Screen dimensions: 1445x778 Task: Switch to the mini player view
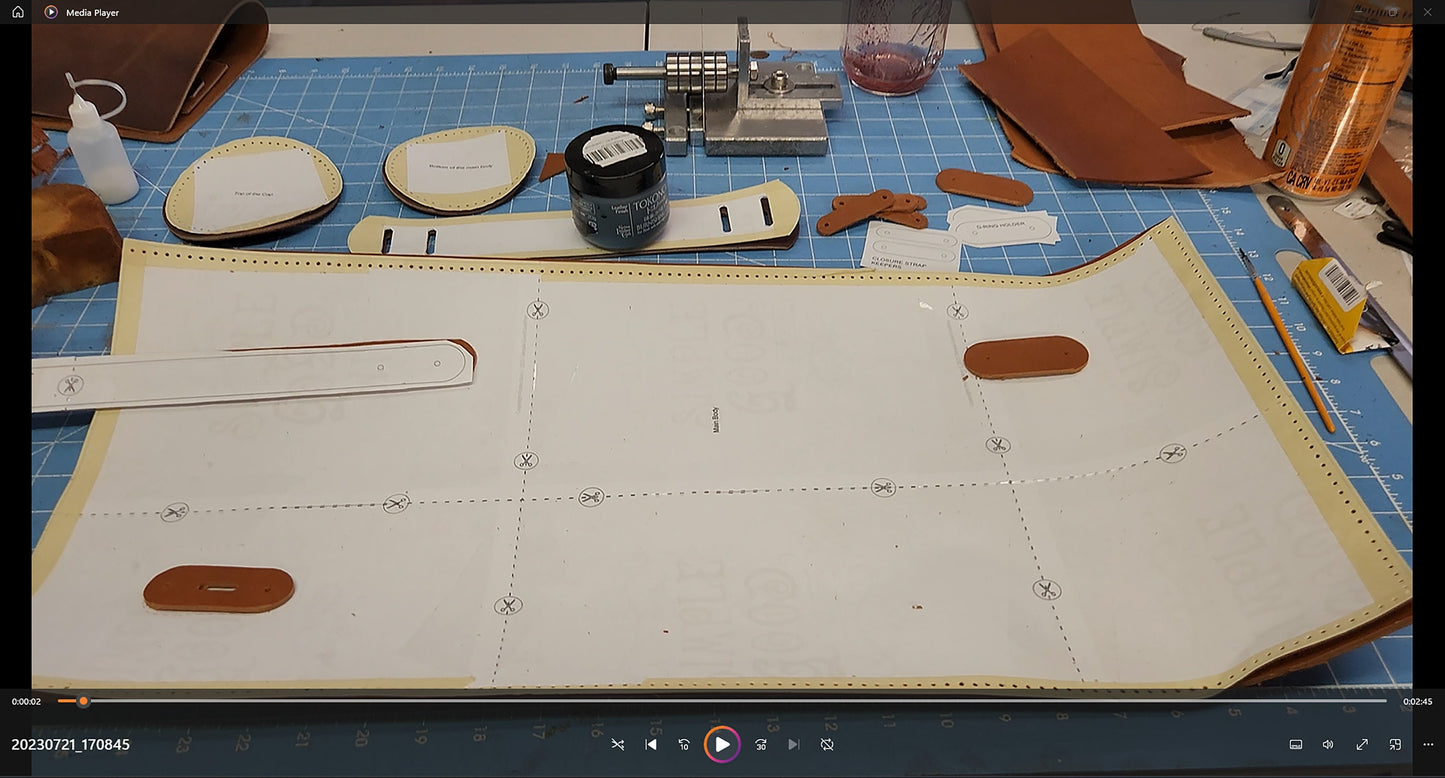1395,745
